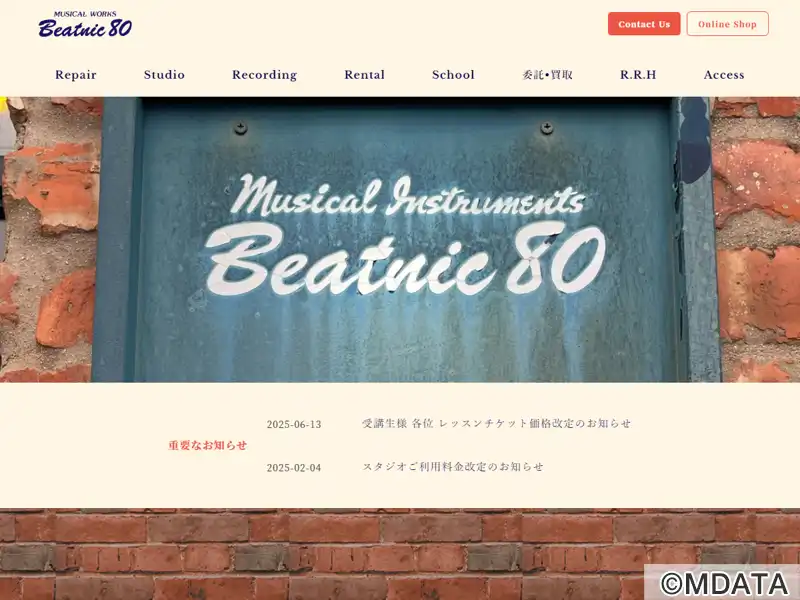800x600 pixels.
Task: Click the R.R.H navigation link
Action: coord(638,75)
